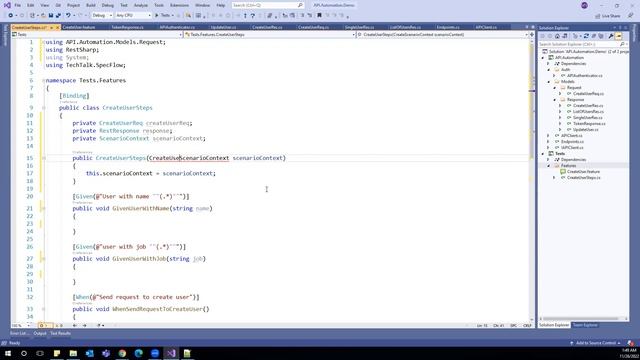Viewport: 640px width, 360px height.
Task: Start the Tests run button
Action: tap(163, 16)
